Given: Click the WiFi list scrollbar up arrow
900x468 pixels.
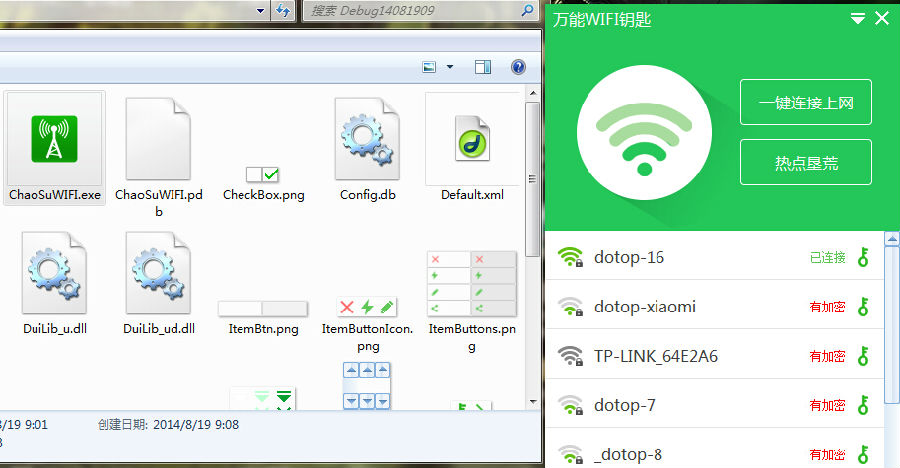Looking at the screenshot, I should [x=892, y=238].
